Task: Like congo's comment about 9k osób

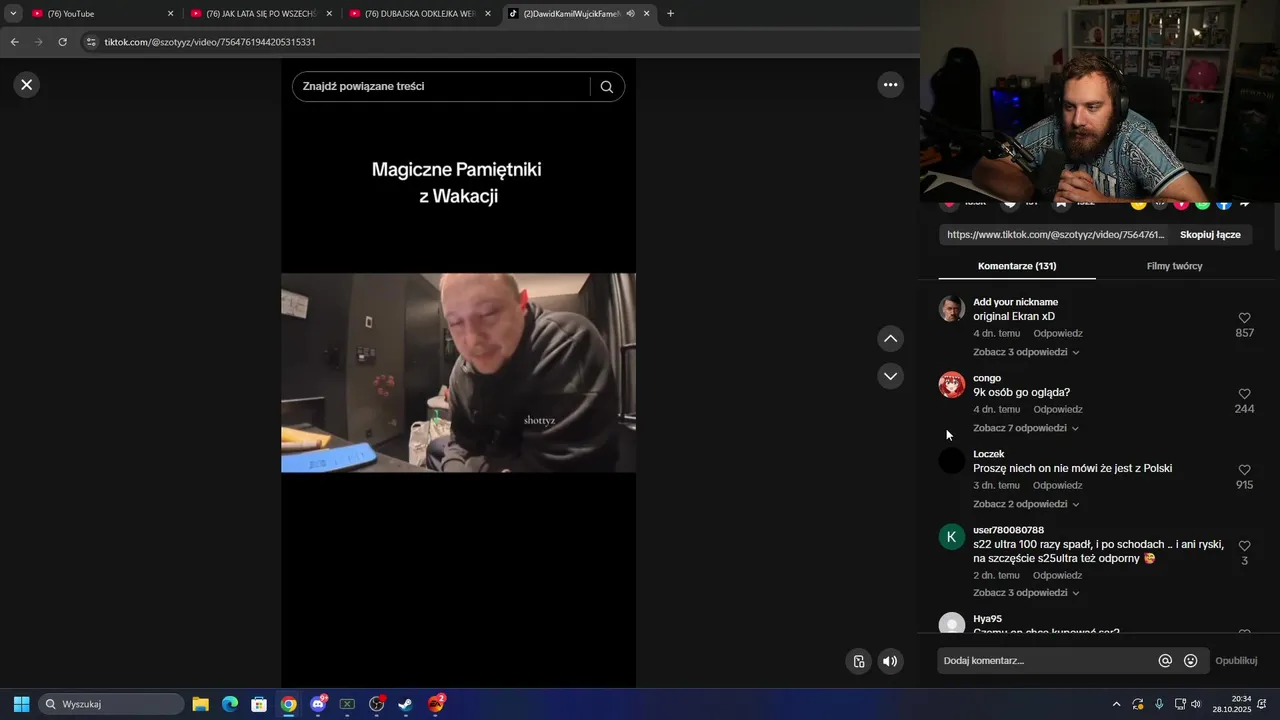Action: (x=1244, y=394)
